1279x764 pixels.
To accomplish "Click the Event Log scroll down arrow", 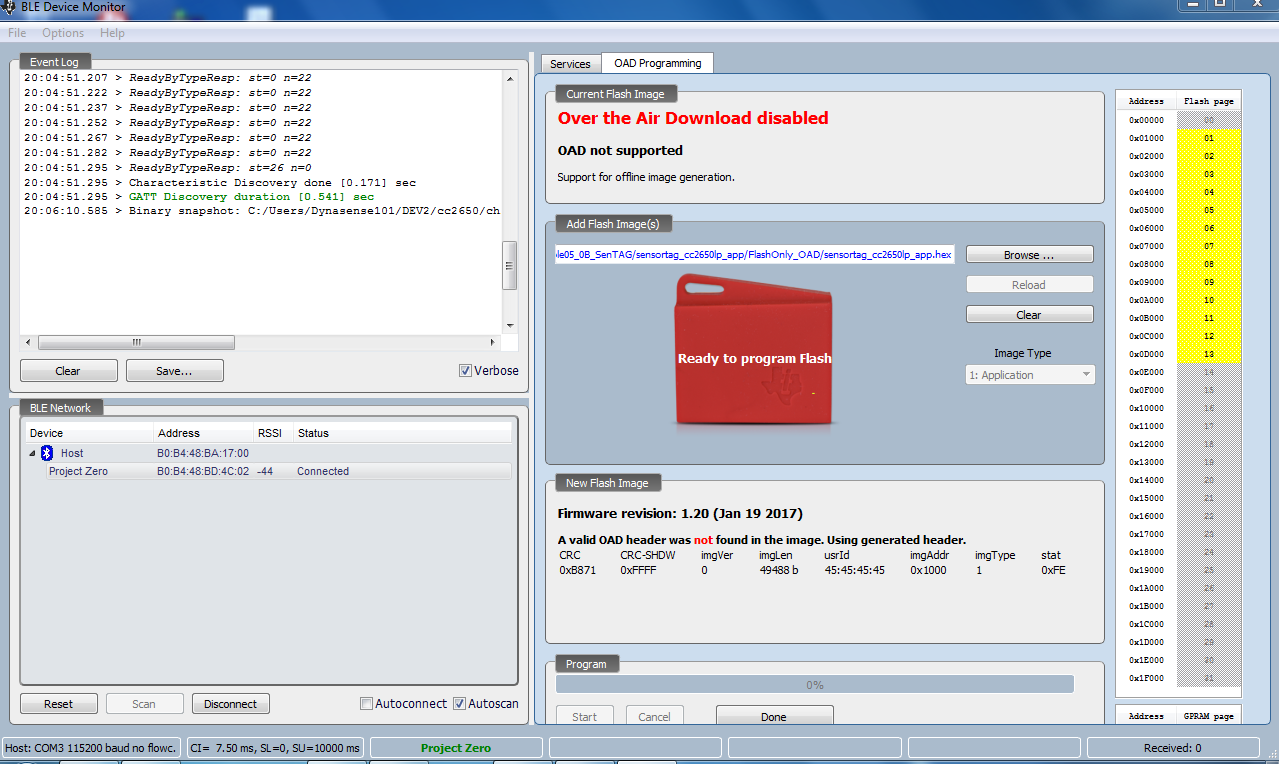I will pos(510,325).
